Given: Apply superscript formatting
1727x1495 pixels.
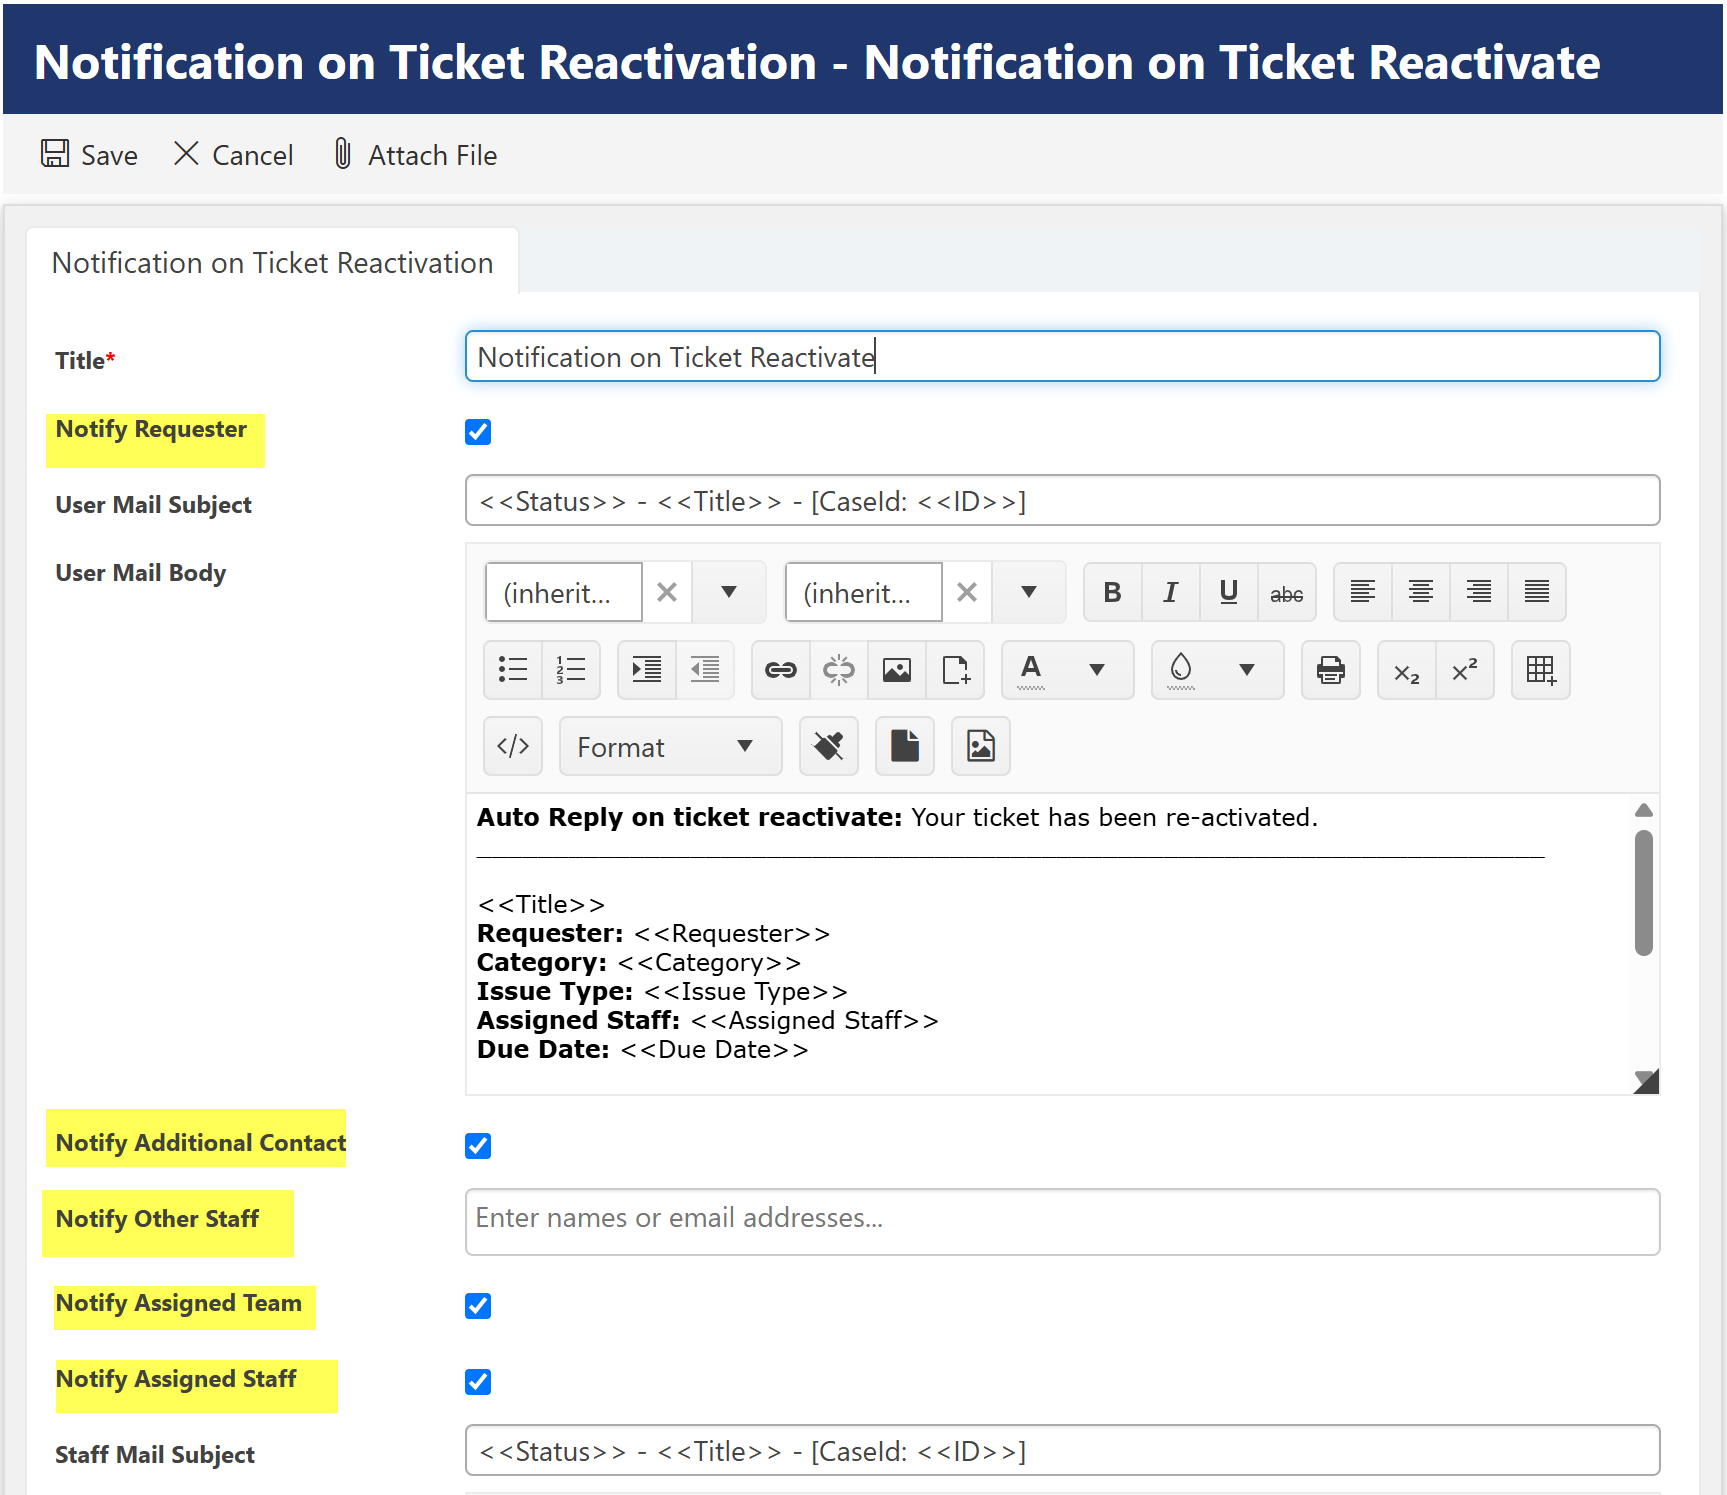Looking at the screenshot, I should (x=1465, y=670).
